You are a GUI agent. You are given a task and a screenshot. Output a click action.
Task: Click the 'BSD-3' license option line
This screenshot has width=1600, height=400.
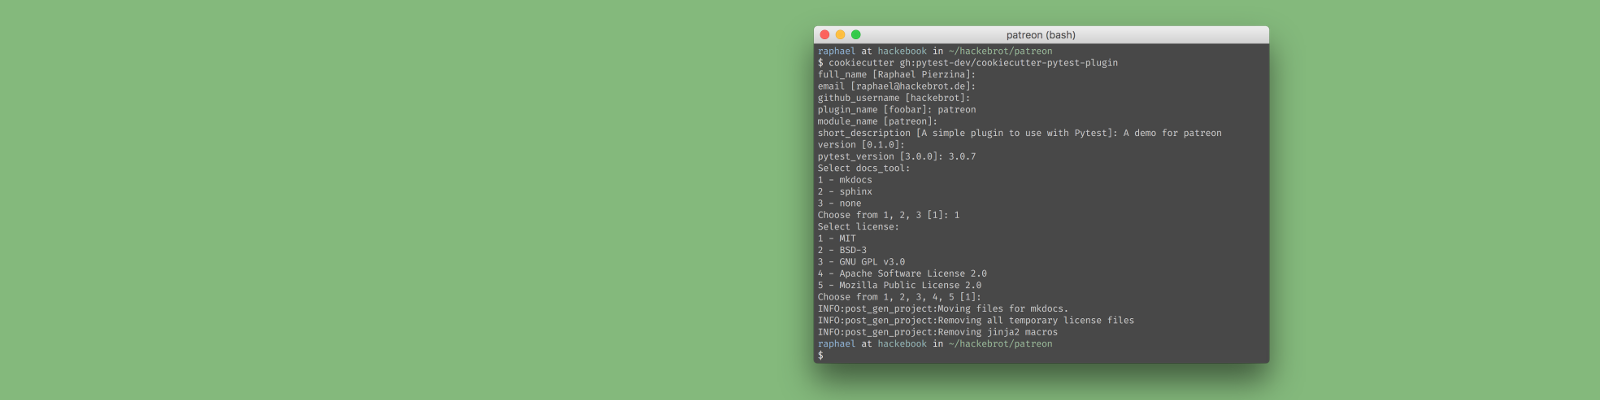(x=842, y=250)
